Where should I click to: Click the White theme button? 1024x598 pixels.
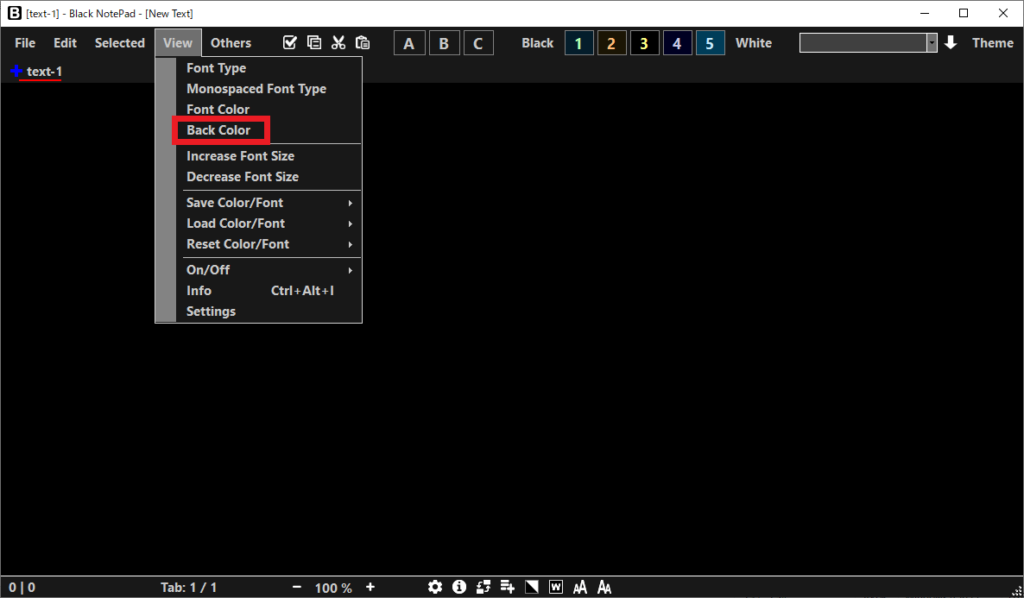[x=754, y=42]
